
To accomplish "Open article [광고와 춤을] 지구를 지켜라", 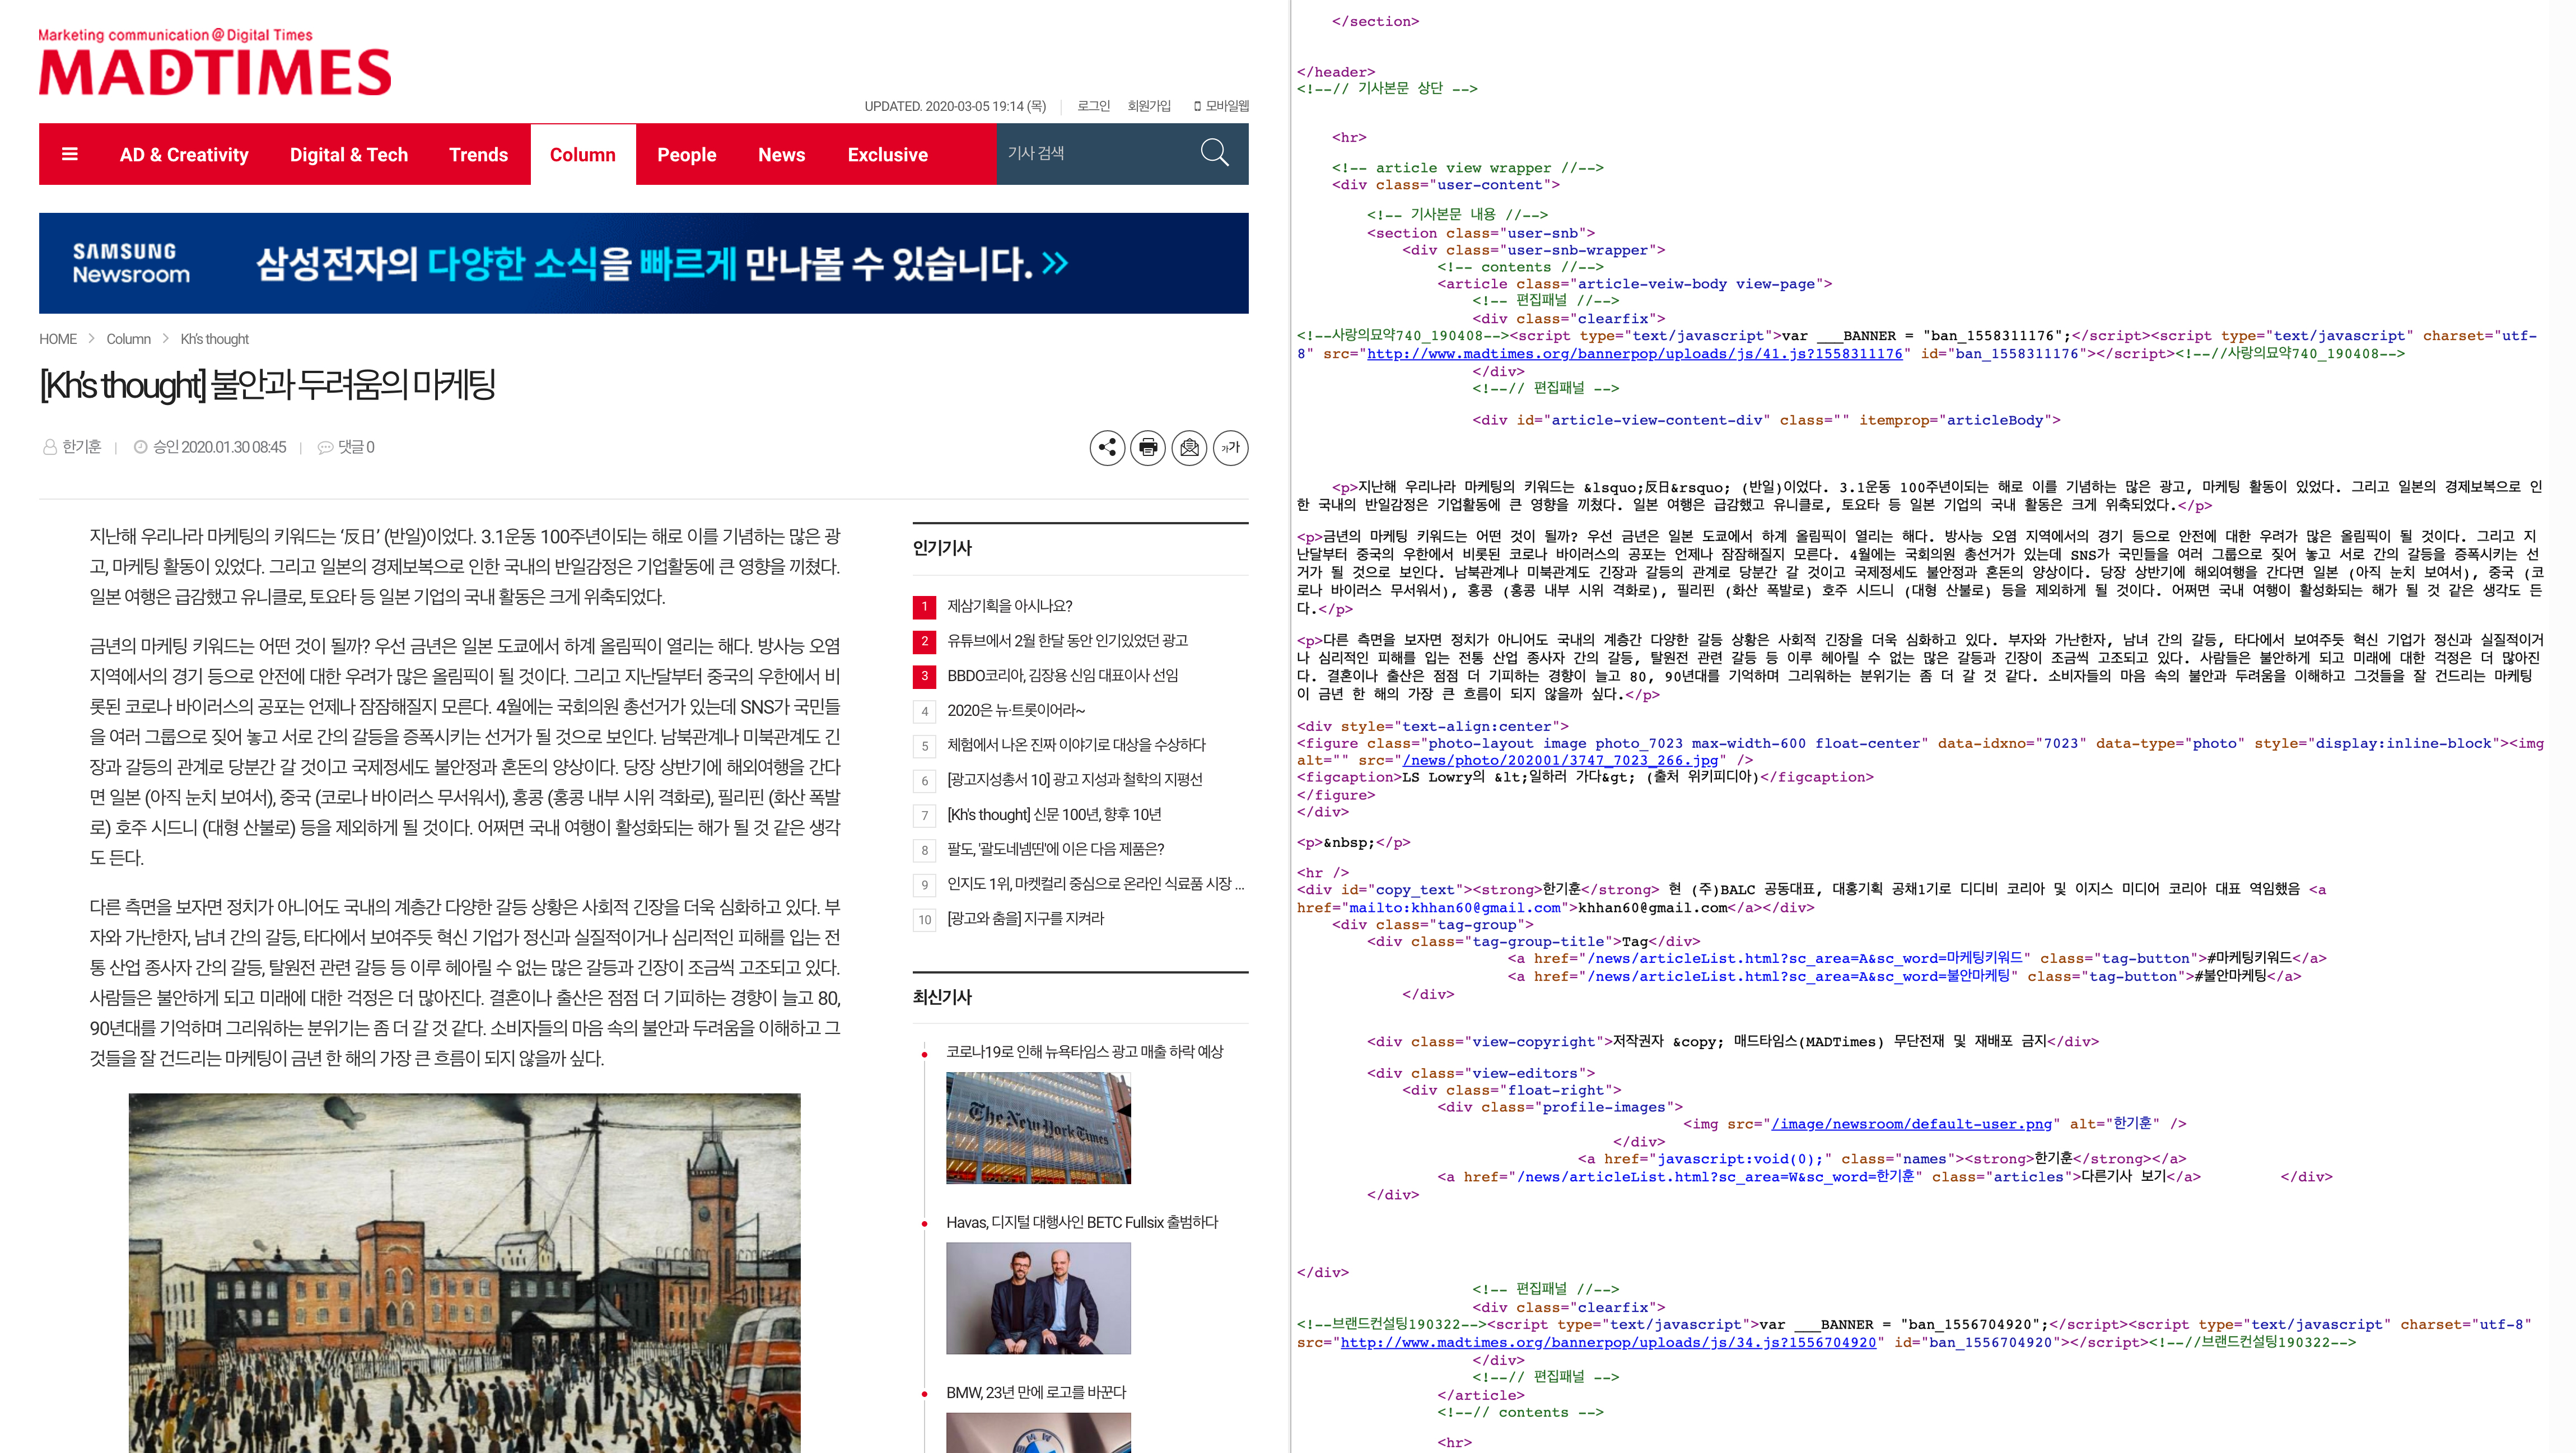I will (x=1025, y=918).
